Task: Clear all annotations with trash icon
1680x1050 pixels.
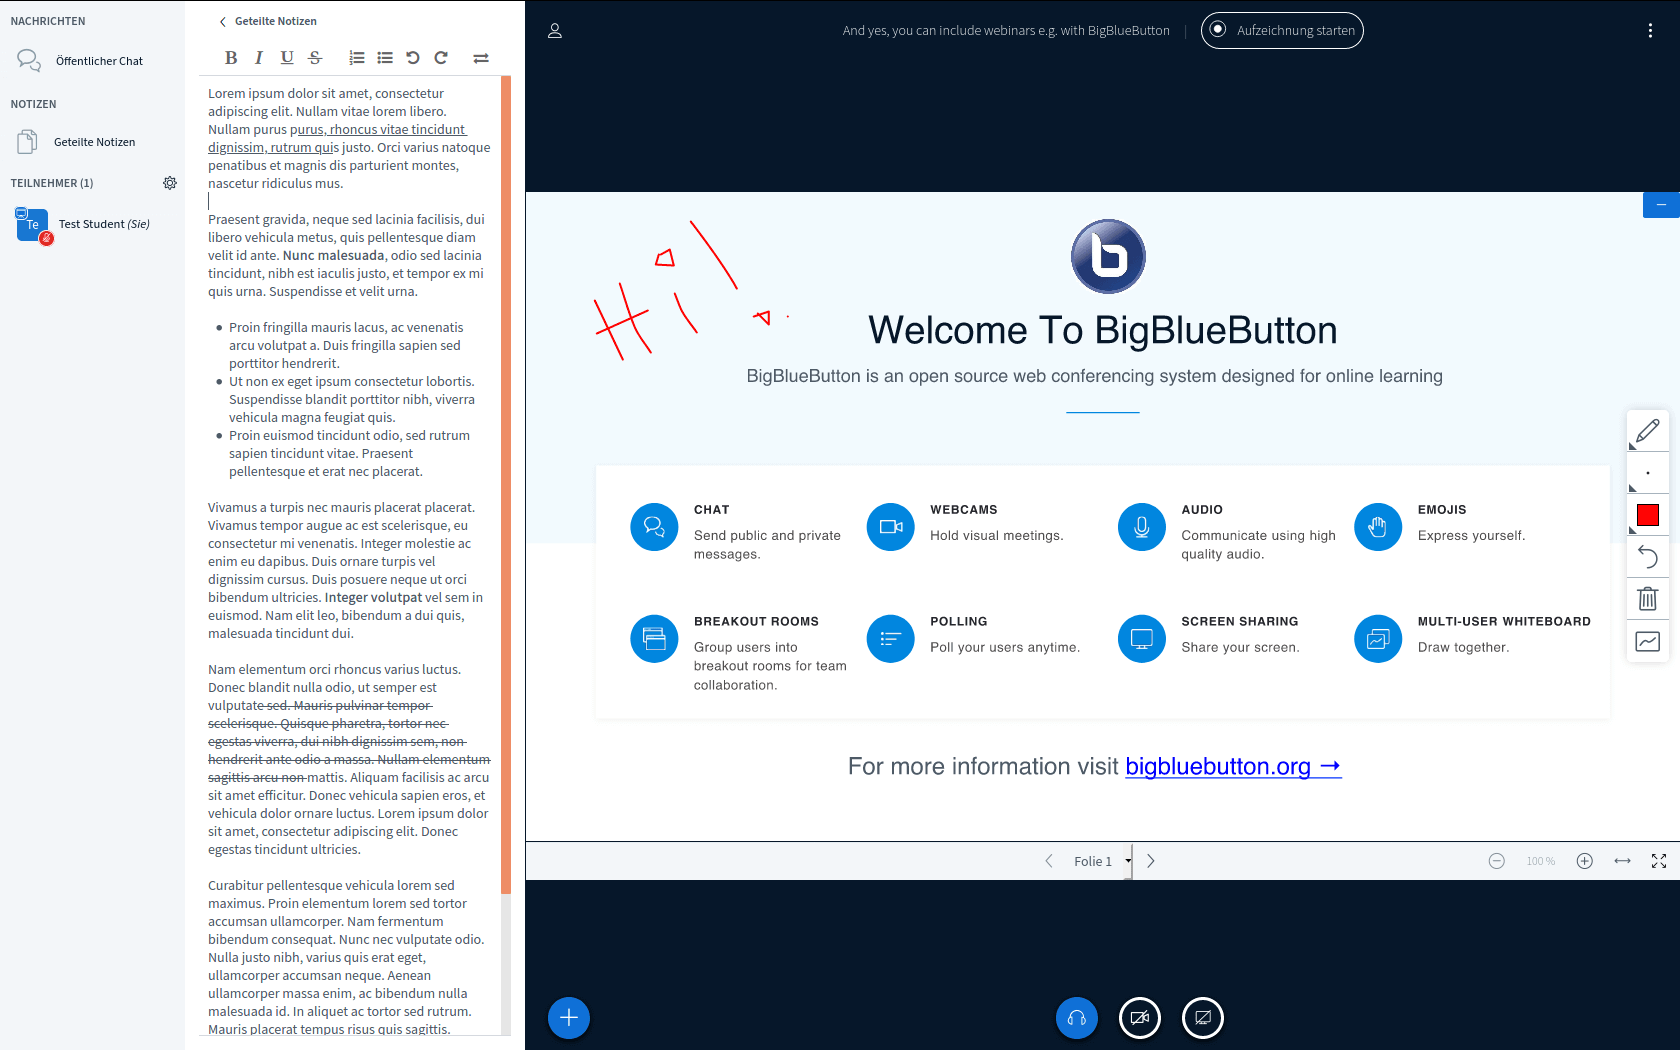Action: pyautogui.click(x=1648, y=599)
